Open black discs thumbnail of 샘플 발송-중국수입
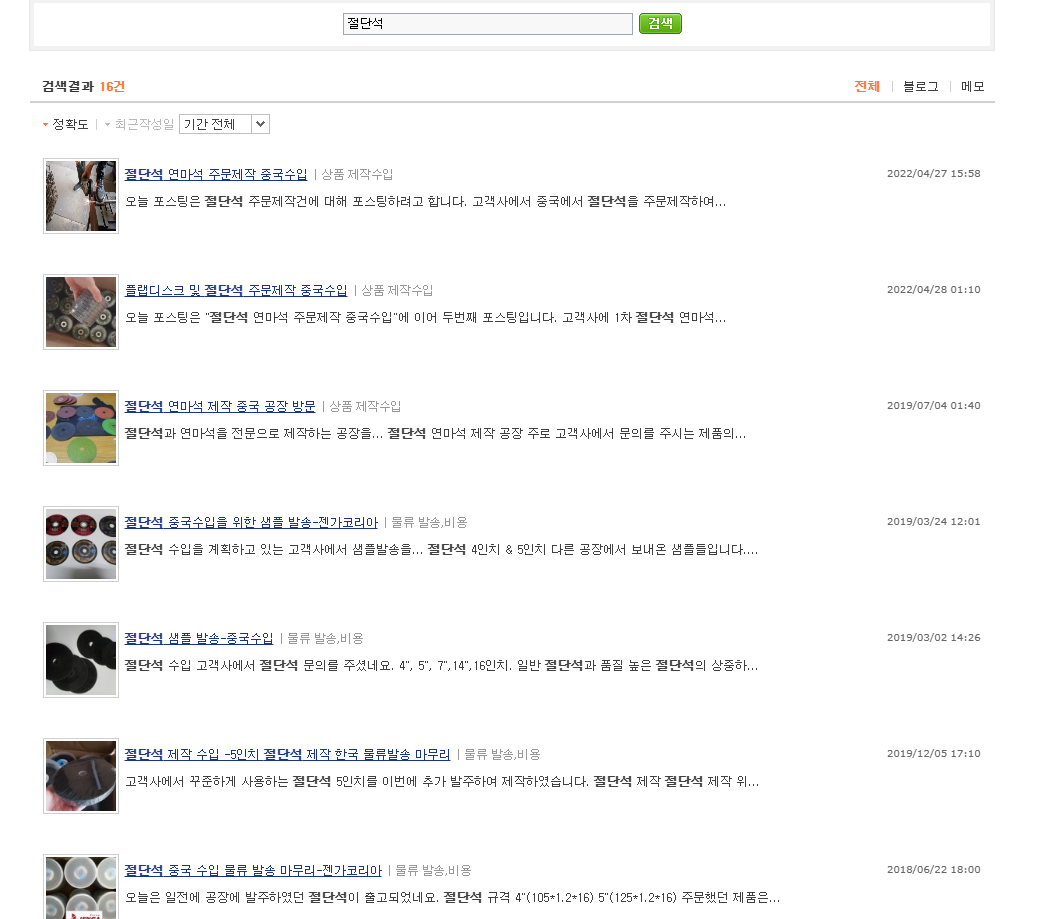 click(x=81, y=660)
